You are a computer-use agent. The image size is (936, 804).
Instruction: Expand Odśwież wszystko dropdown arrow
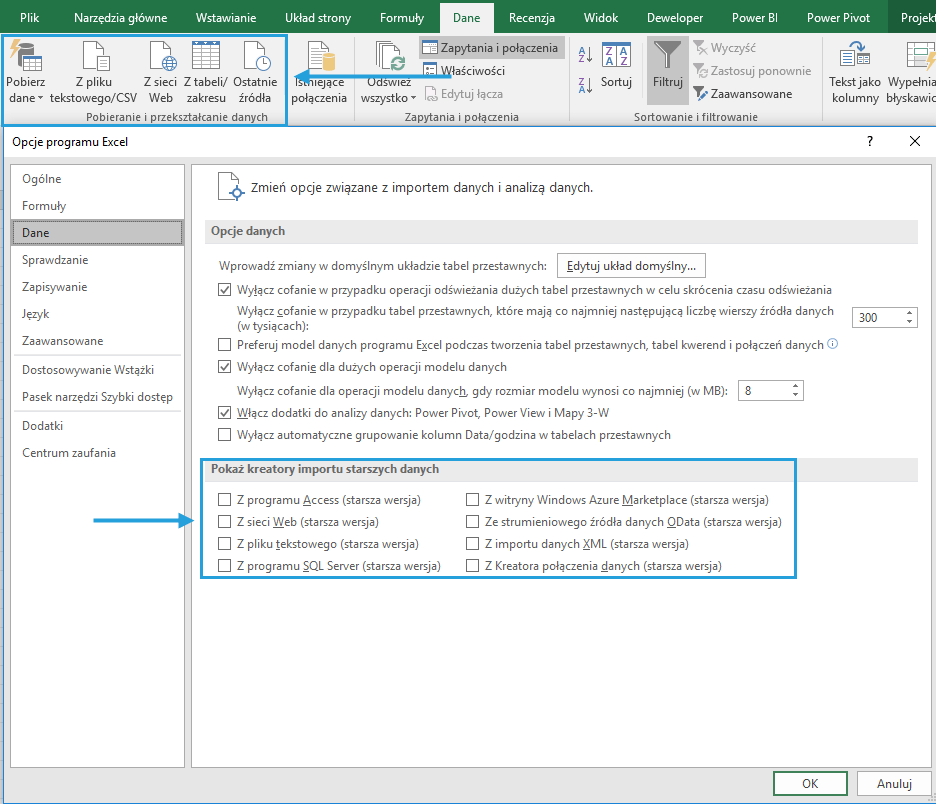point(413,99)
